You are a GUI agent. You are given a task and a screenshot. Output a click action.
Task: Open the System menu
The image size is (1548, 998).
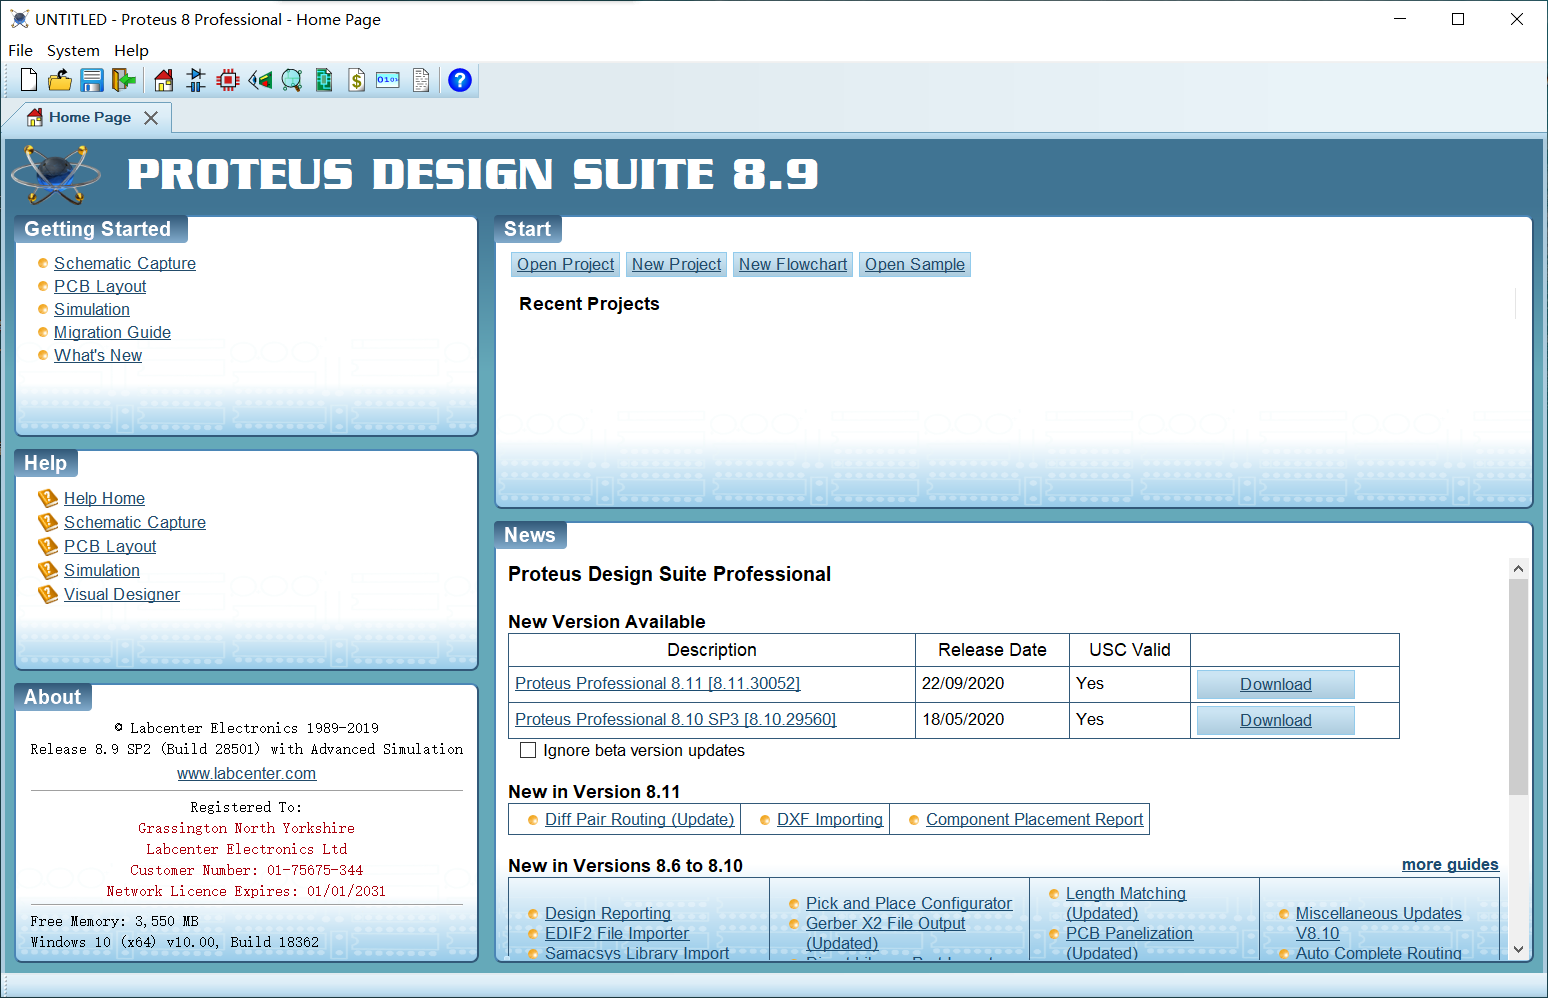73,50
